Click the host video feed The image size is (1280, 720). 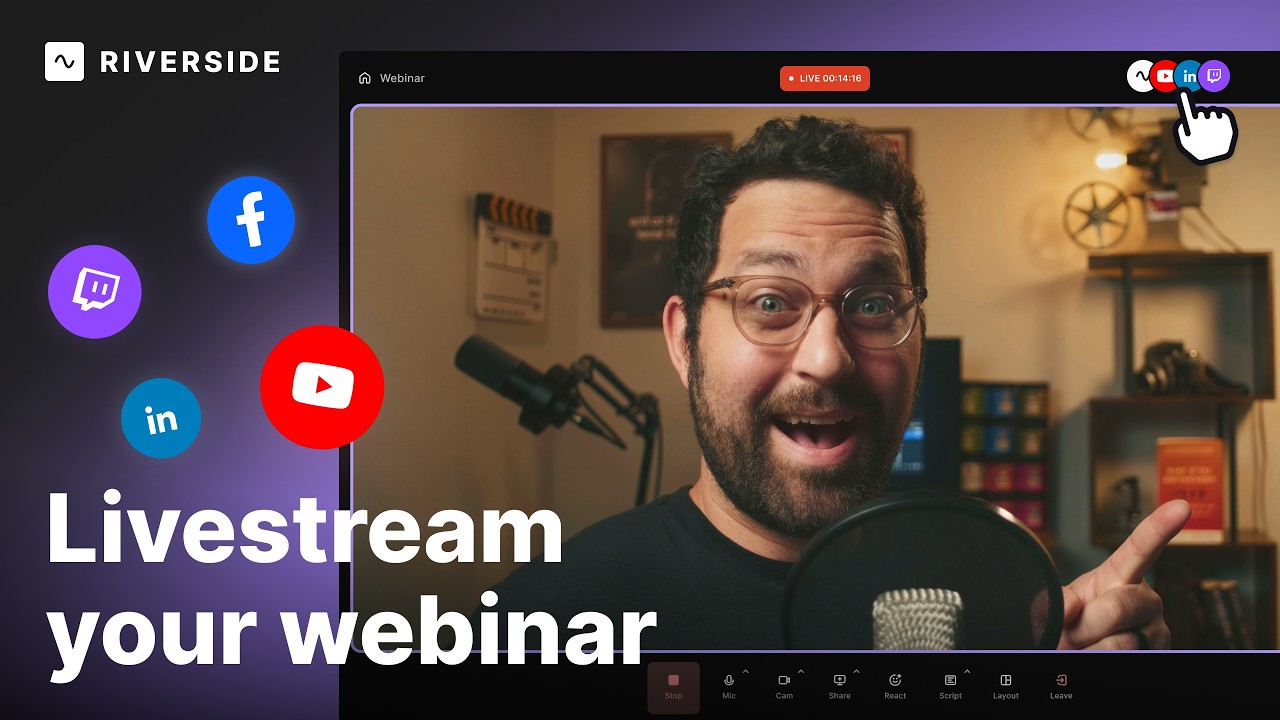tap(815, 378)
